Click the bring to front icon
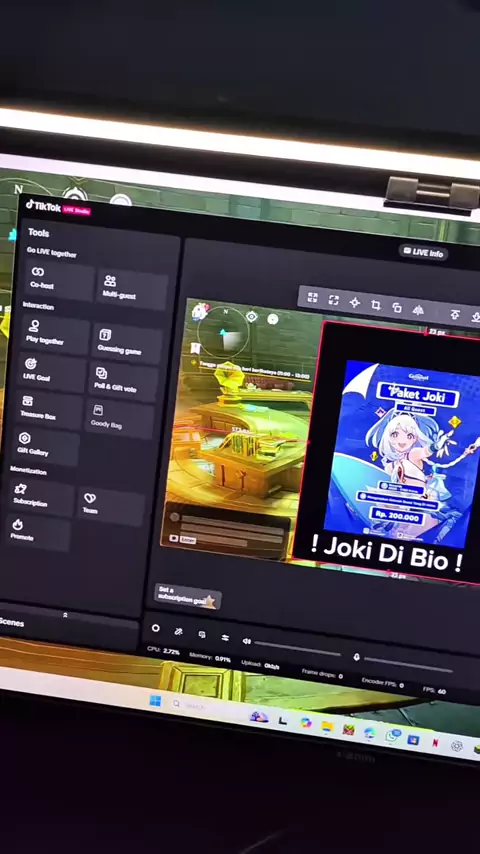 (x=454, y=314)
